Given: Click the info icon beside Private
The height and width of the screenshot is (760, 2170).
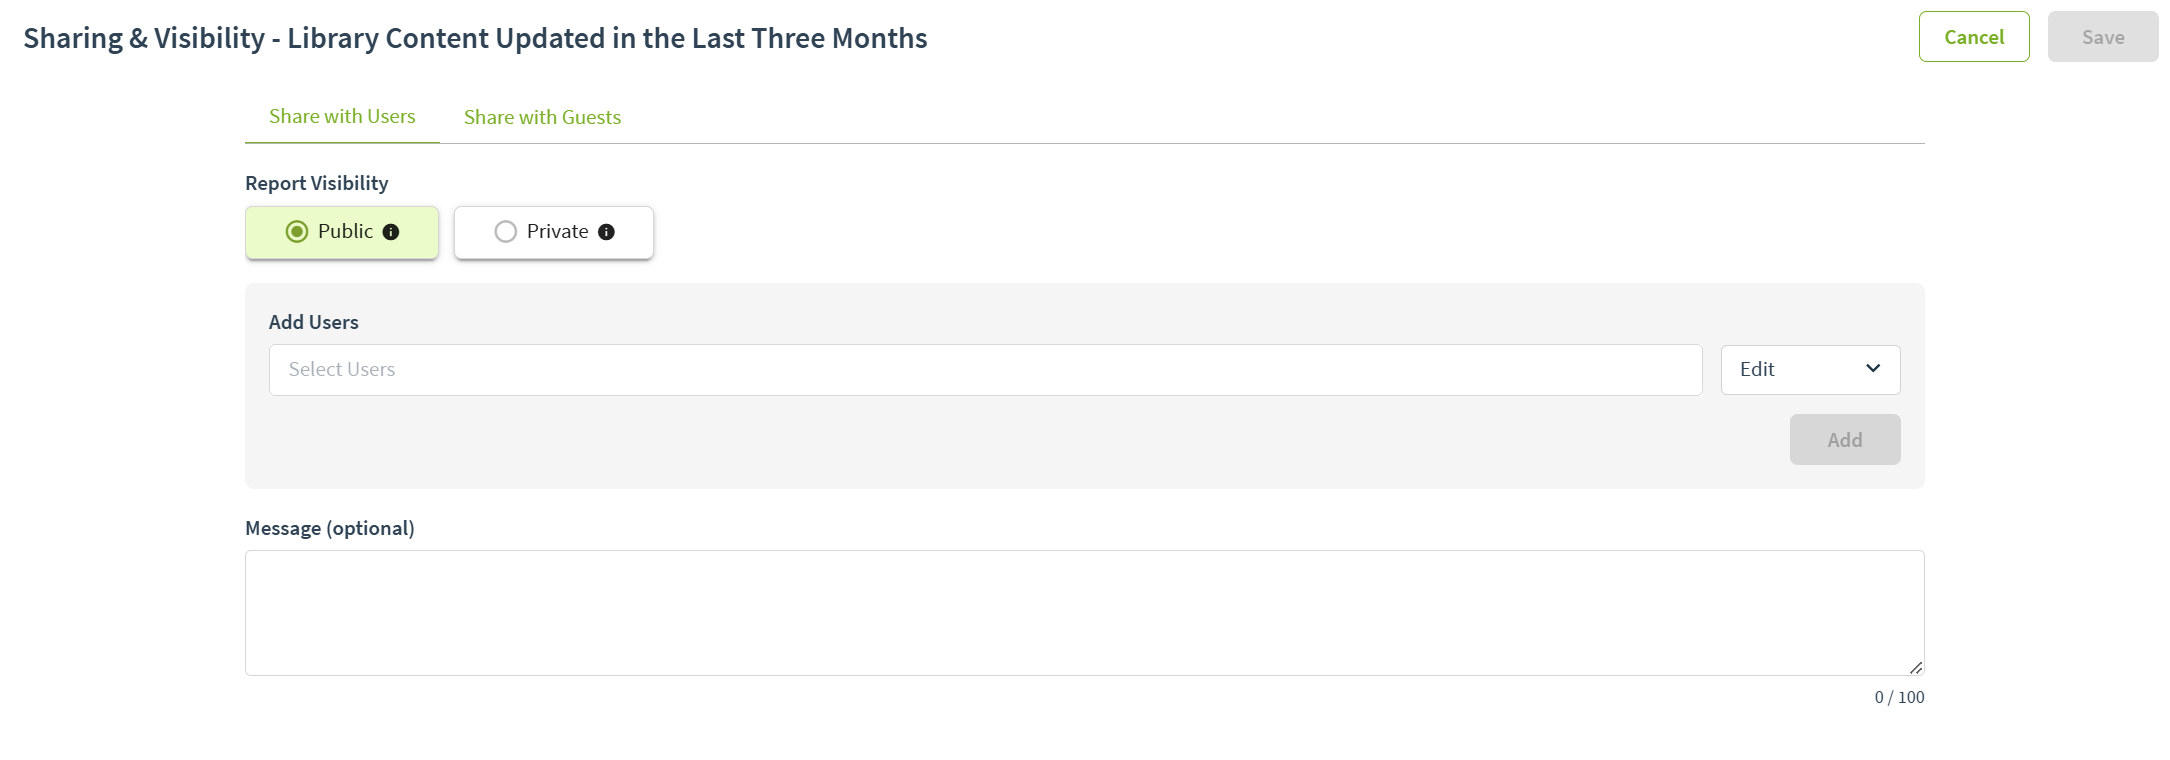Looking at the screenshot, I should coord(606,232).
